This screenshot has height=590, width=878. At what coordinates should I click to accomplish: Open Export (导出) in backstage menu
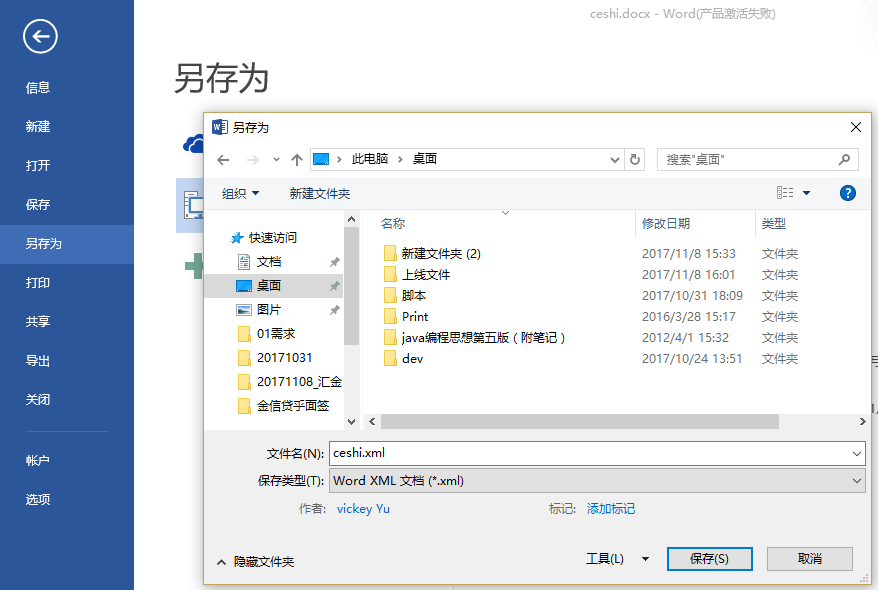38,360
